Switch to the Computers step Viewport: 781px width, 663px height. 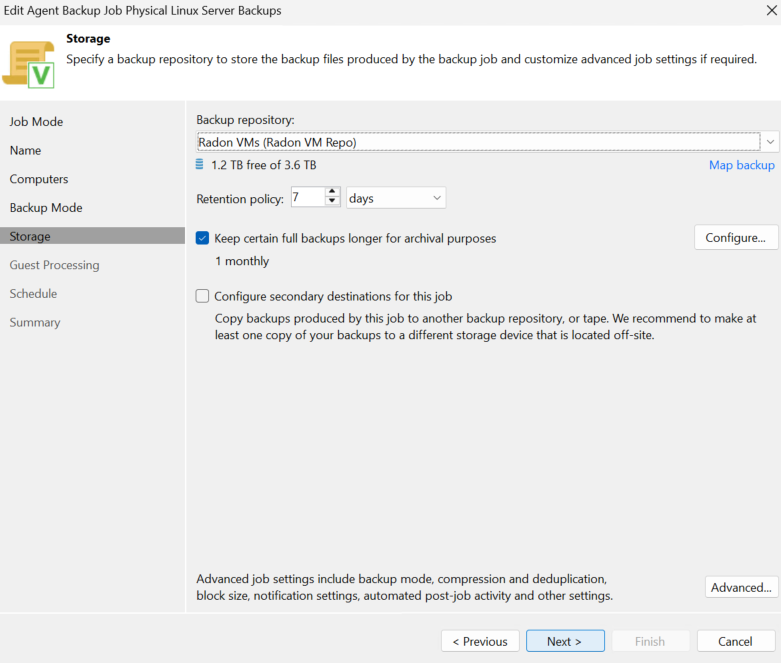click(39, 179)
